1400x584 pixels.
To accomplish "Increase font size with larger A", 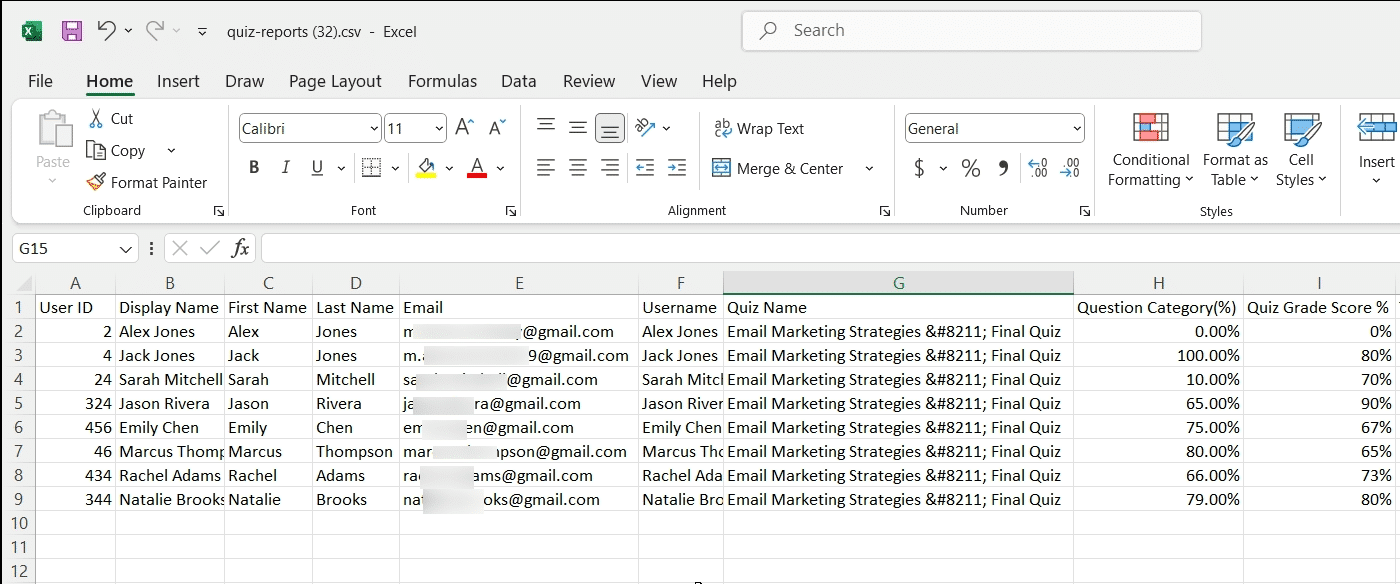I will [464, 128].
